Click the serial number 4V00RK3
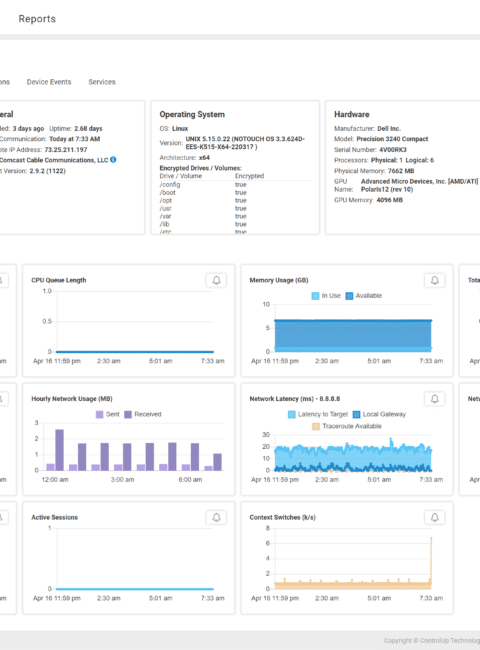480x650 pixels. tap(393, 150)
